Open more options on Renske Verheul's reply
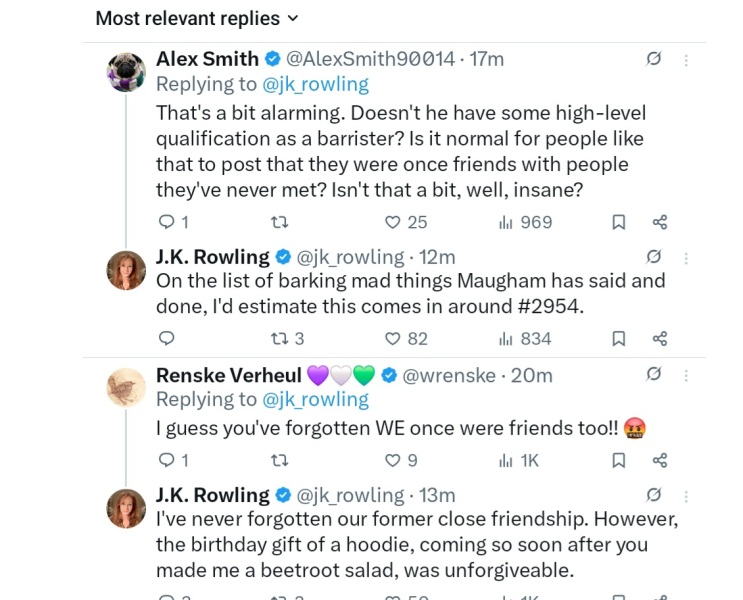This screenshot has width=743, height=600. coord(686,376)
